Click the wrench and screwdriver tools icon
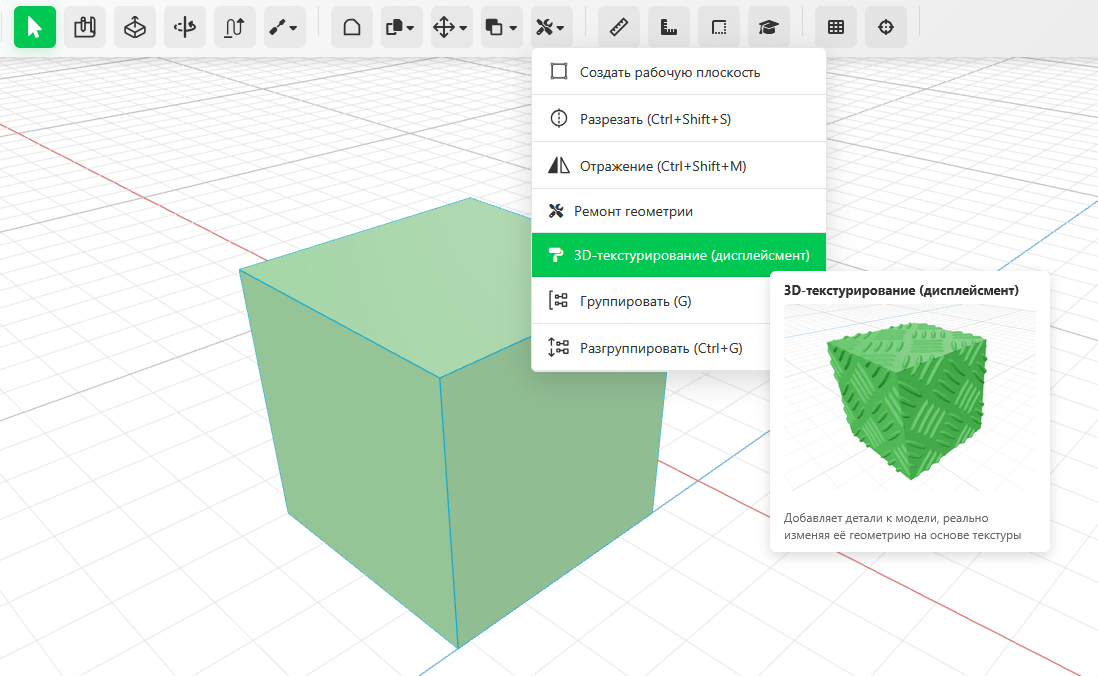This screenshot has width=1098, height=676. click(x=545, y=27)
